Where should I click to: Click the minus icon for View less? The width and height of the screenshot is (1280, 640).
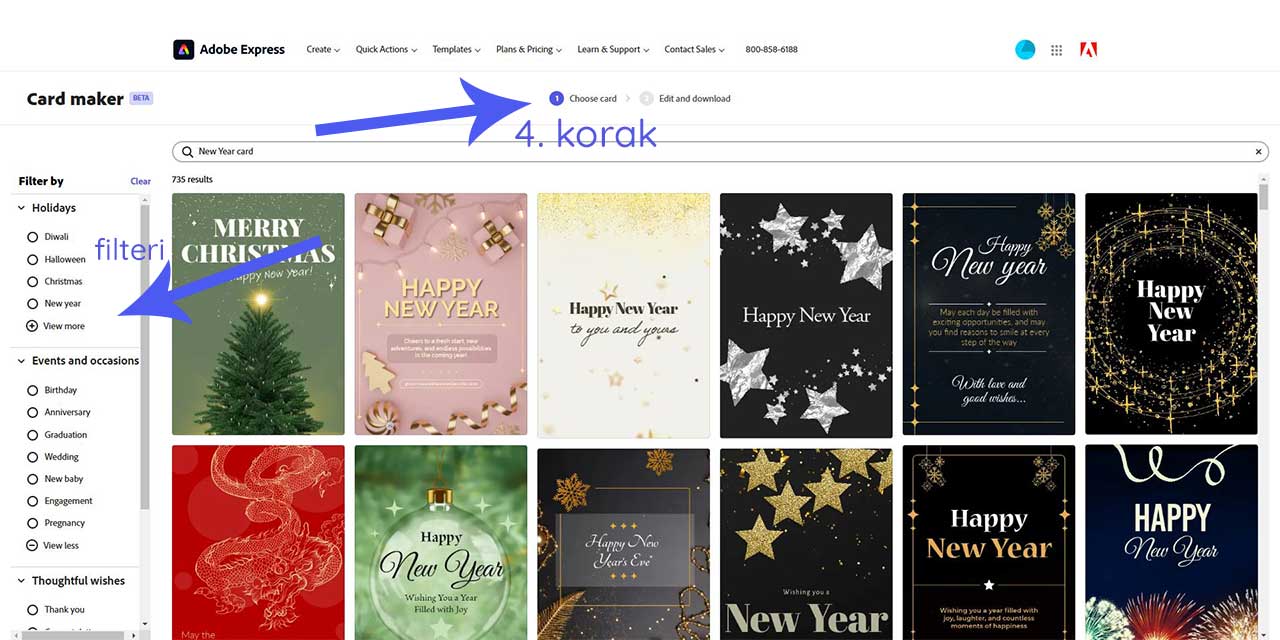[x=32, y=545]
